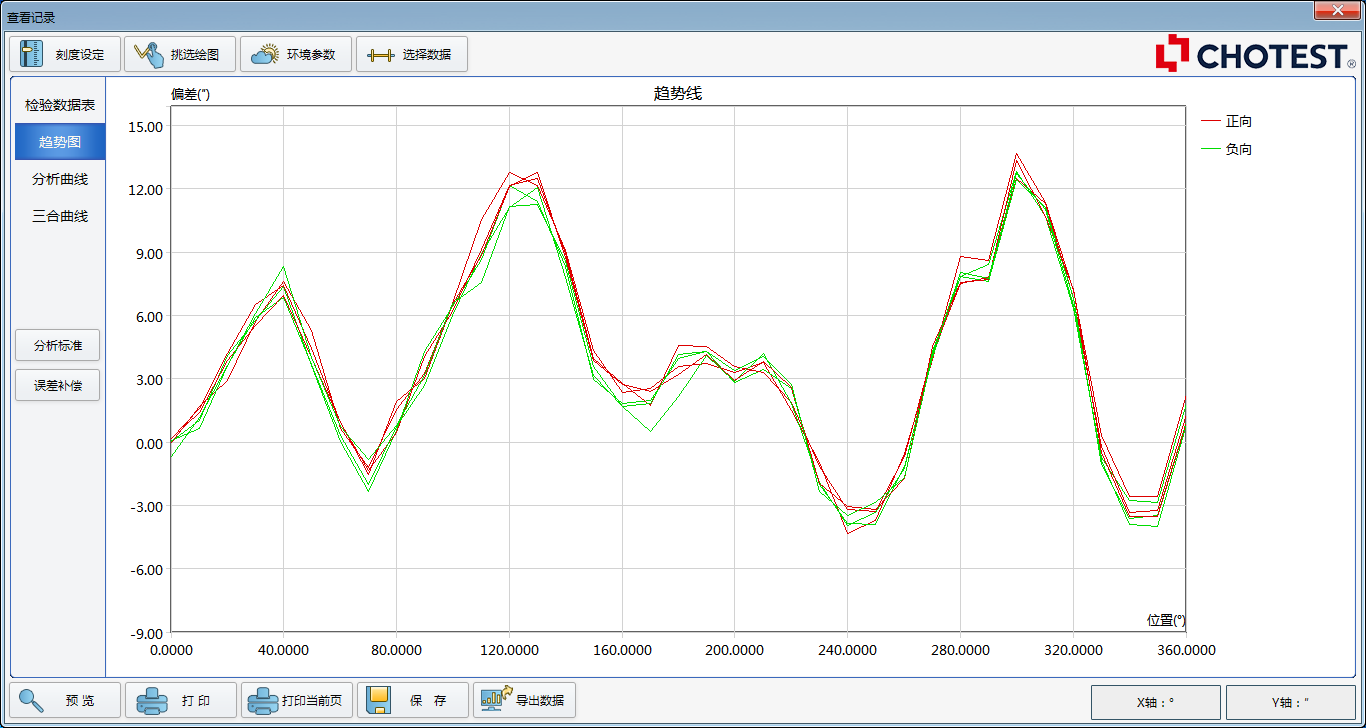
Task: Click the magnifier icon on 预览
Action: (31, 700)
